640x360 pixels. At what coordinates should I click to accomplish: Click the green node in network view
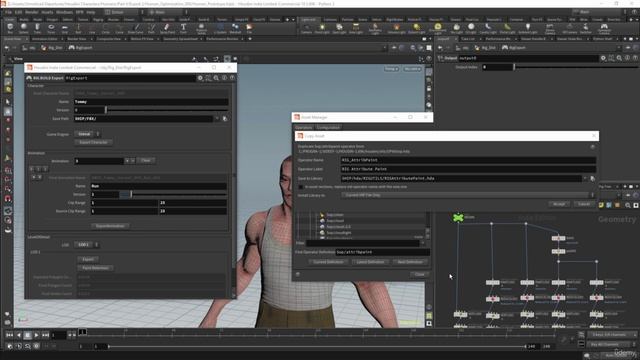pos(458,217)
